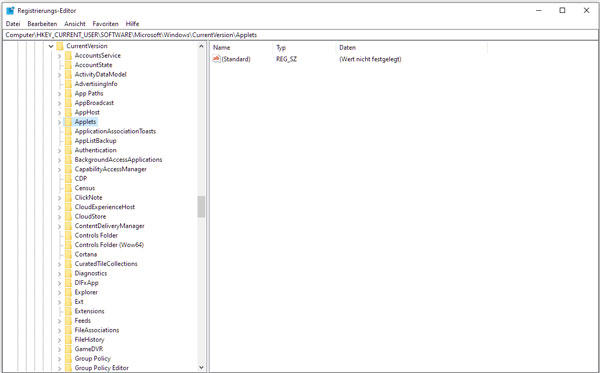Click the Ext folder icon
The height and width of the screenshot is (373, 600).
tap(68, 302)
